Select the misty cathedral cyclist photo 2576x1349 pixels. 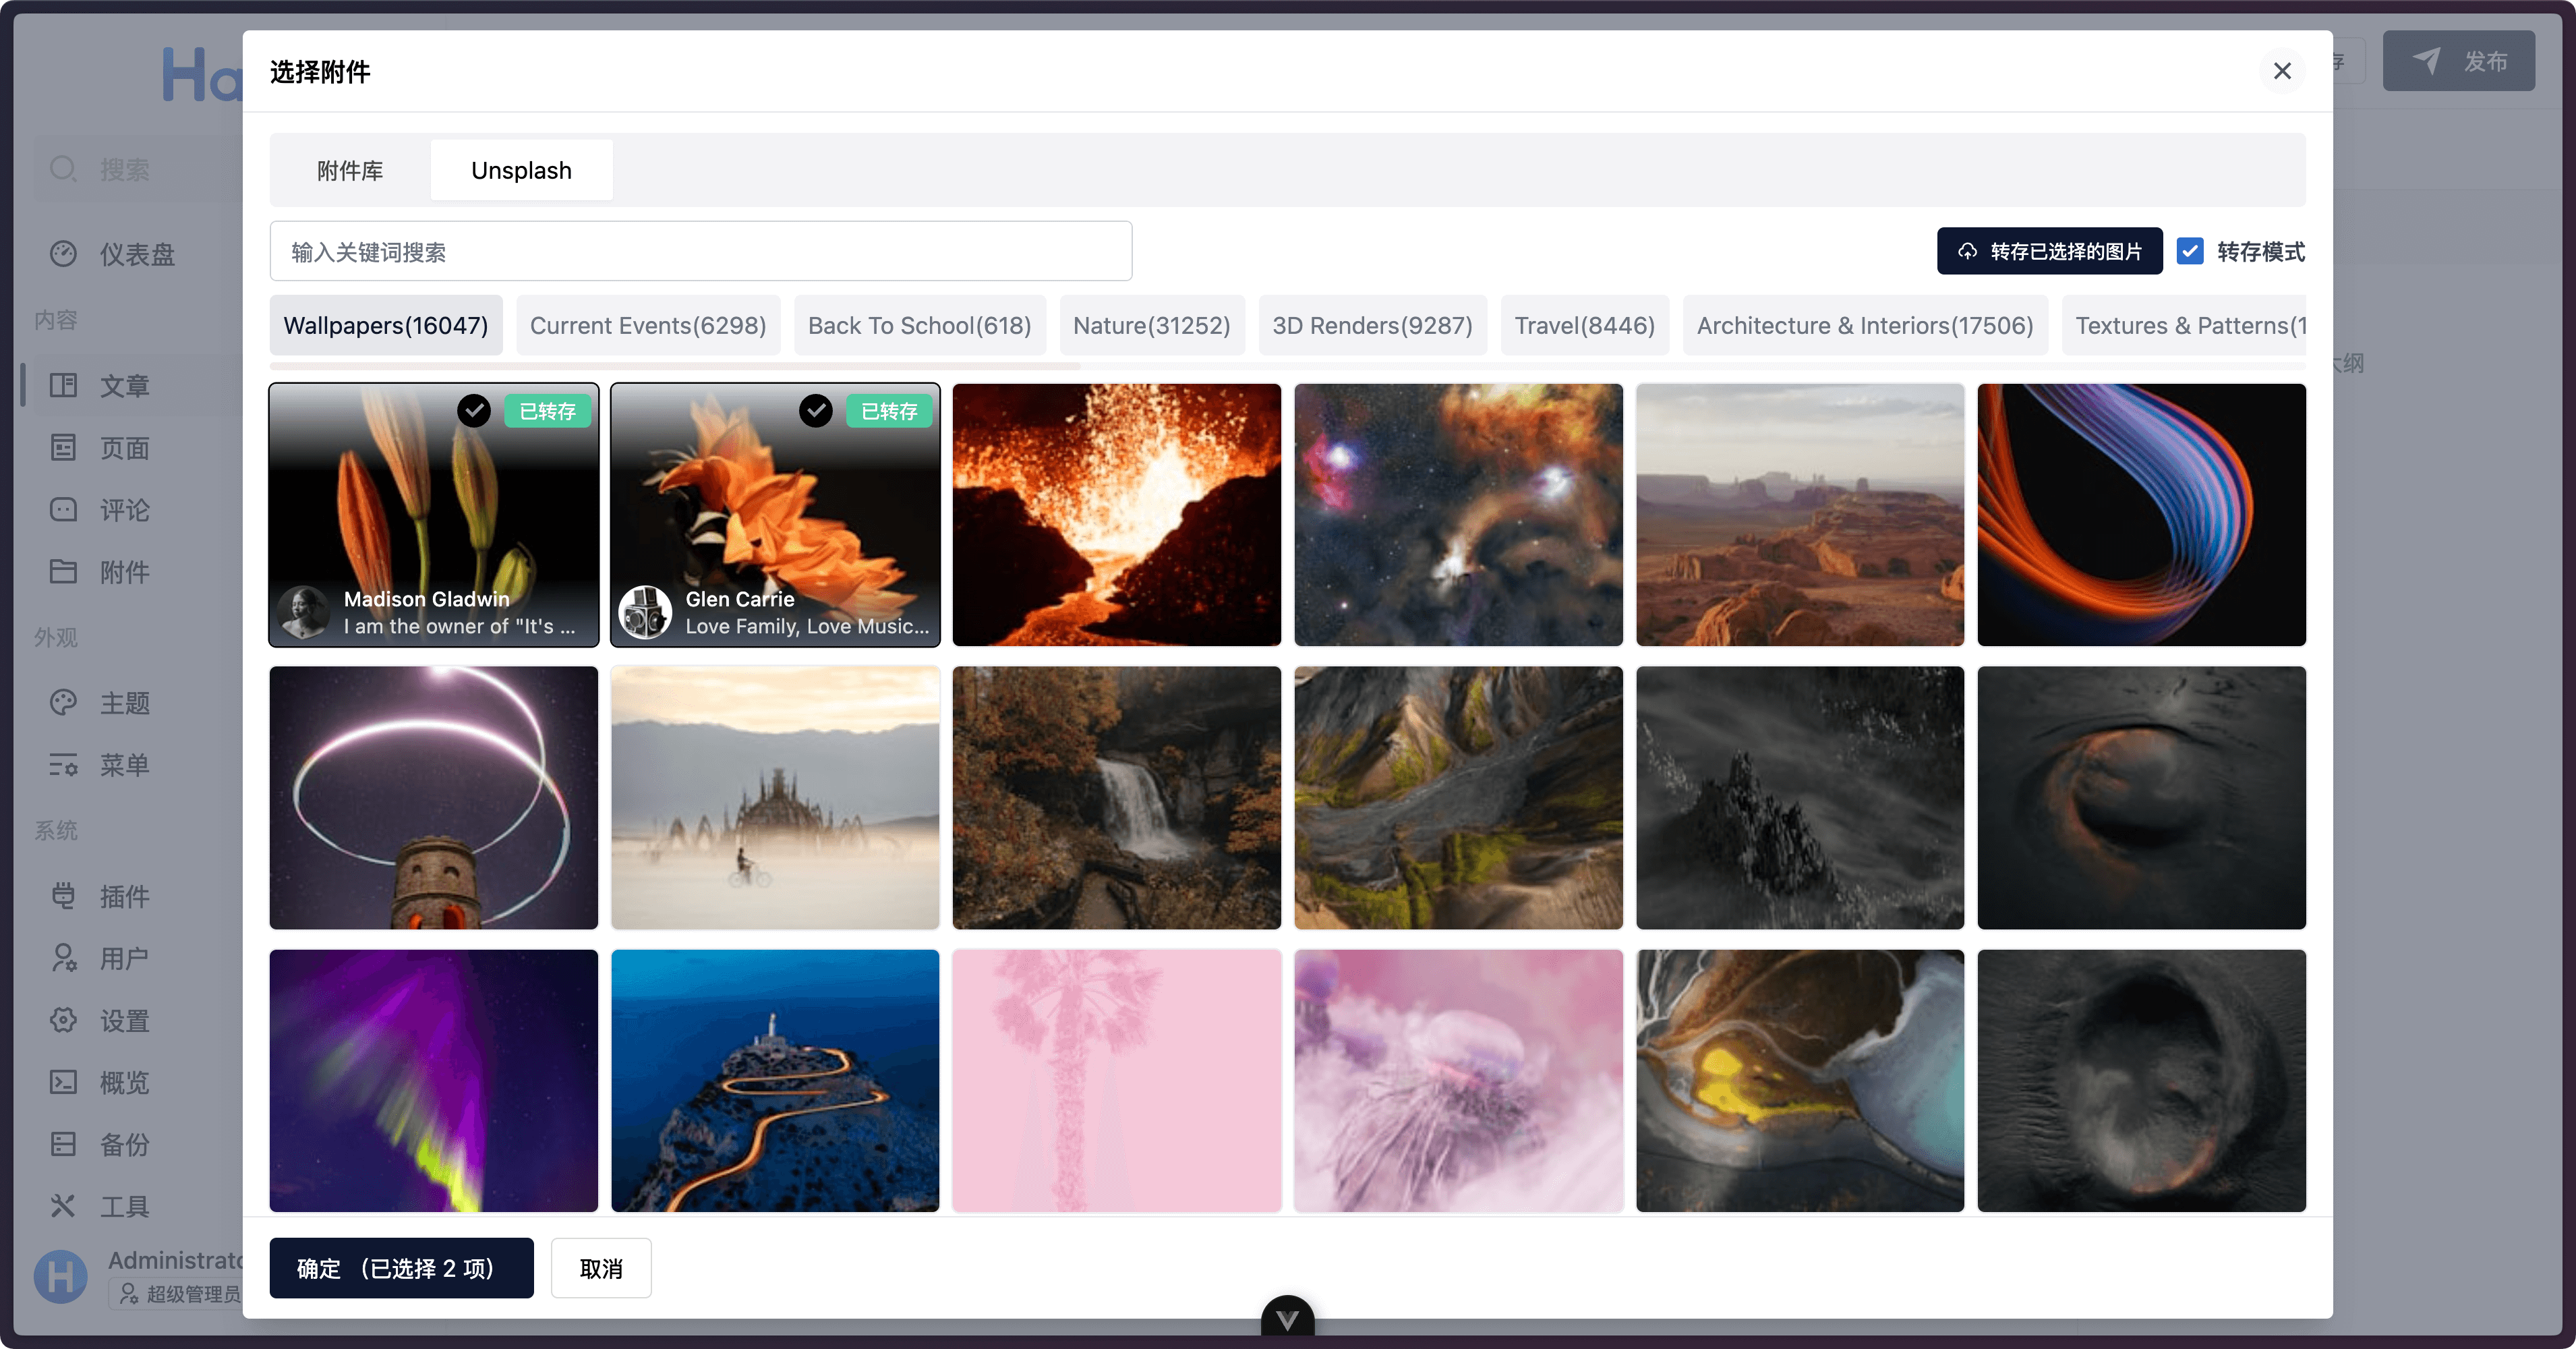(x=775, y=798)
